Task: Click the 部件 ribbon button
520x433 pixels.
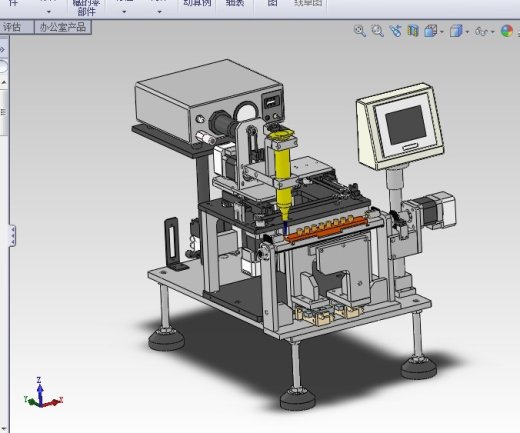Action: click(x=87, y=12)
